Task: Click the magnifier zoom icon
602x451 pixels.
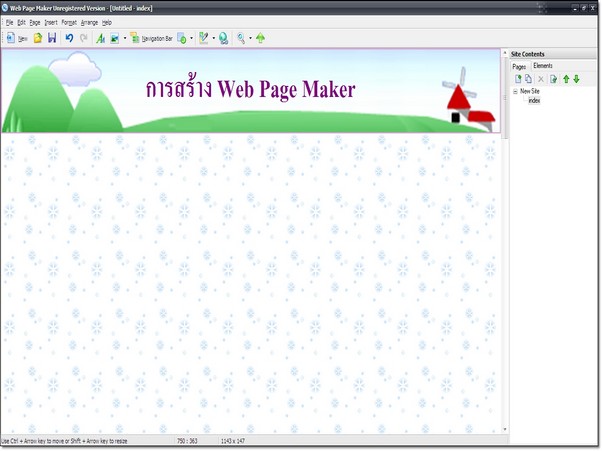Action: (241, 38)
